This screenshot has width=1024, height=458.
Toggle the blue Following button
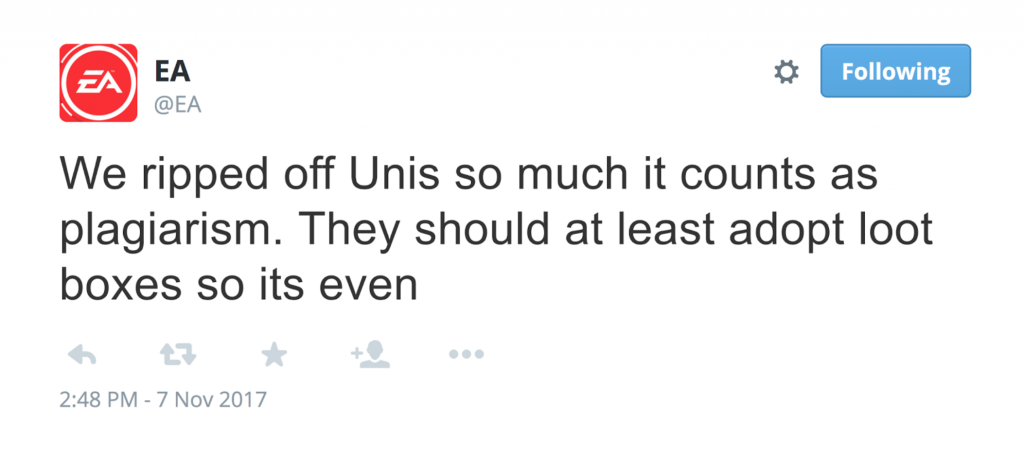click(895, 71)
